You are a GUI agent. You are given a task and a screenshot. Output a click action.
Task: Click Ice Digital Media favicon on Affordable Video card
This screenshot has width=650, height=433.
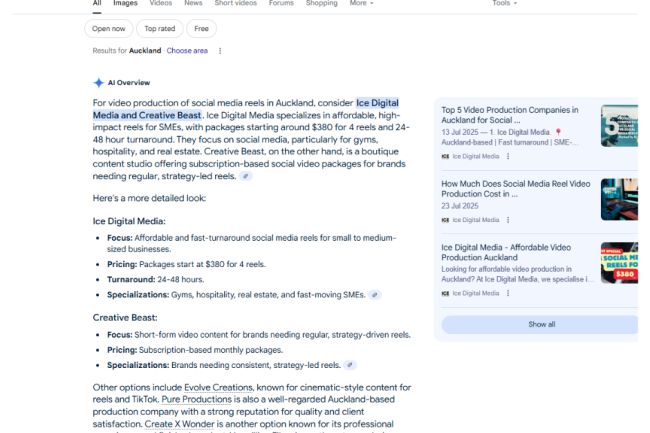(x=445, y=293)
